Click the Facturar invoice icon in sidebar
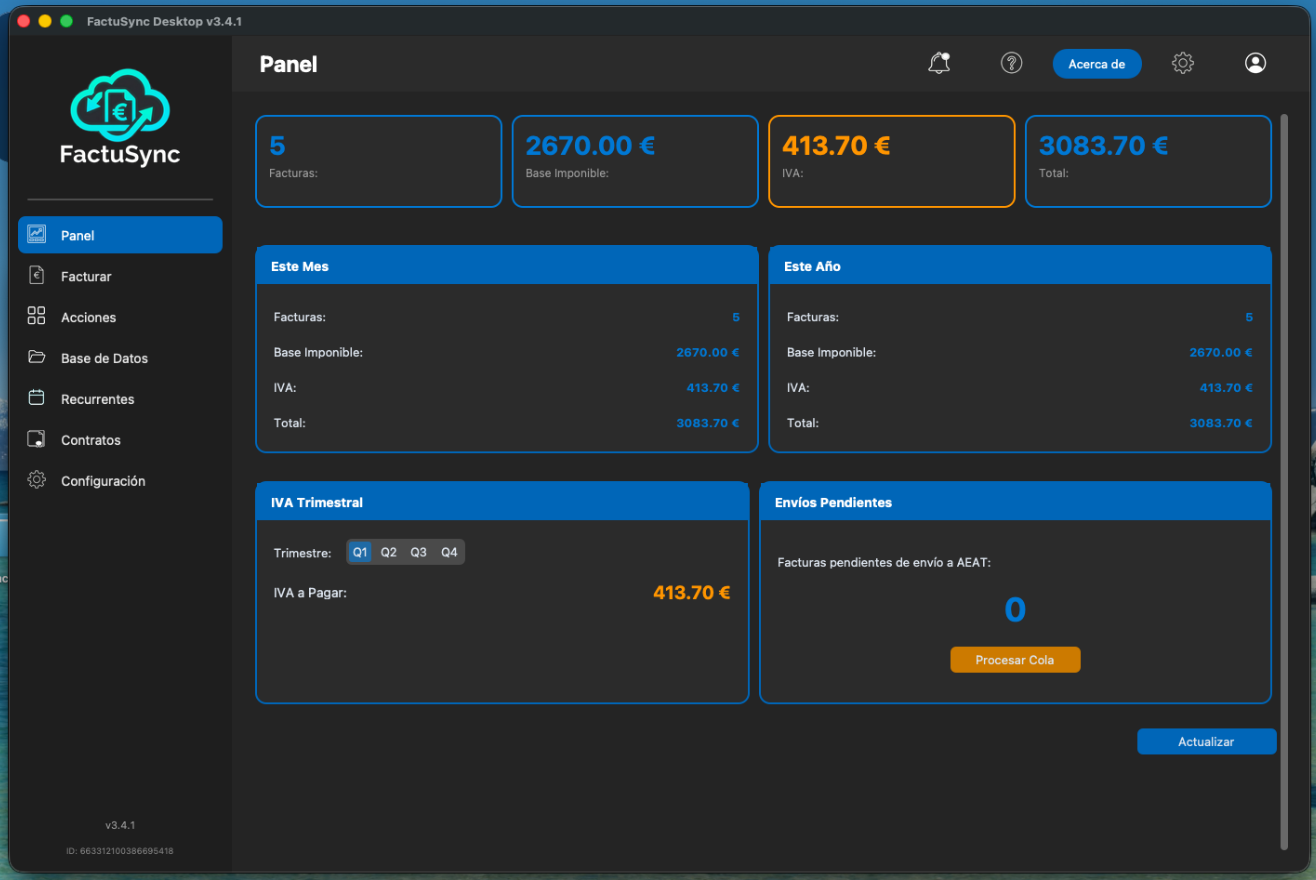 pyautogui.click(x=37, y=276)
